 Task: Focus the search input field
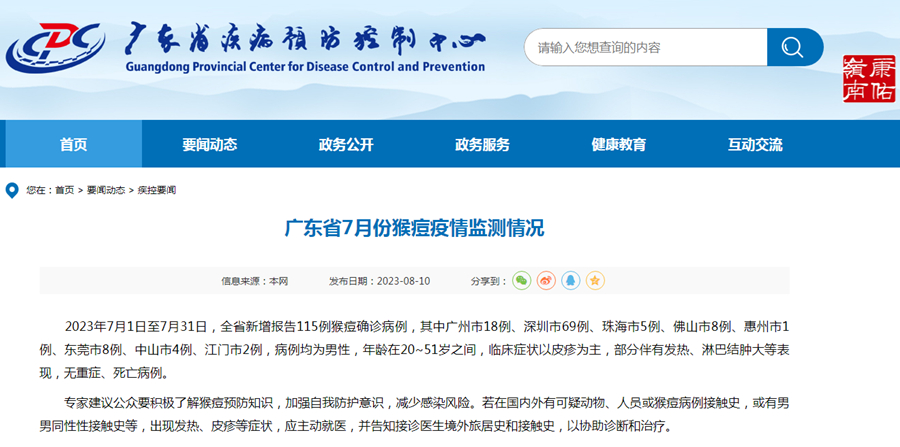point(645,47)
